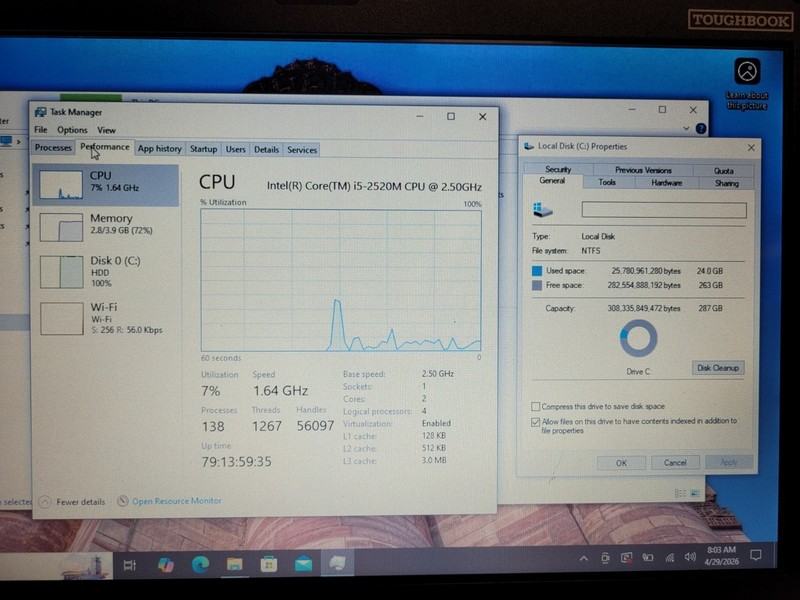Click the drive label input field
The image size is (800, 600).
664,210
